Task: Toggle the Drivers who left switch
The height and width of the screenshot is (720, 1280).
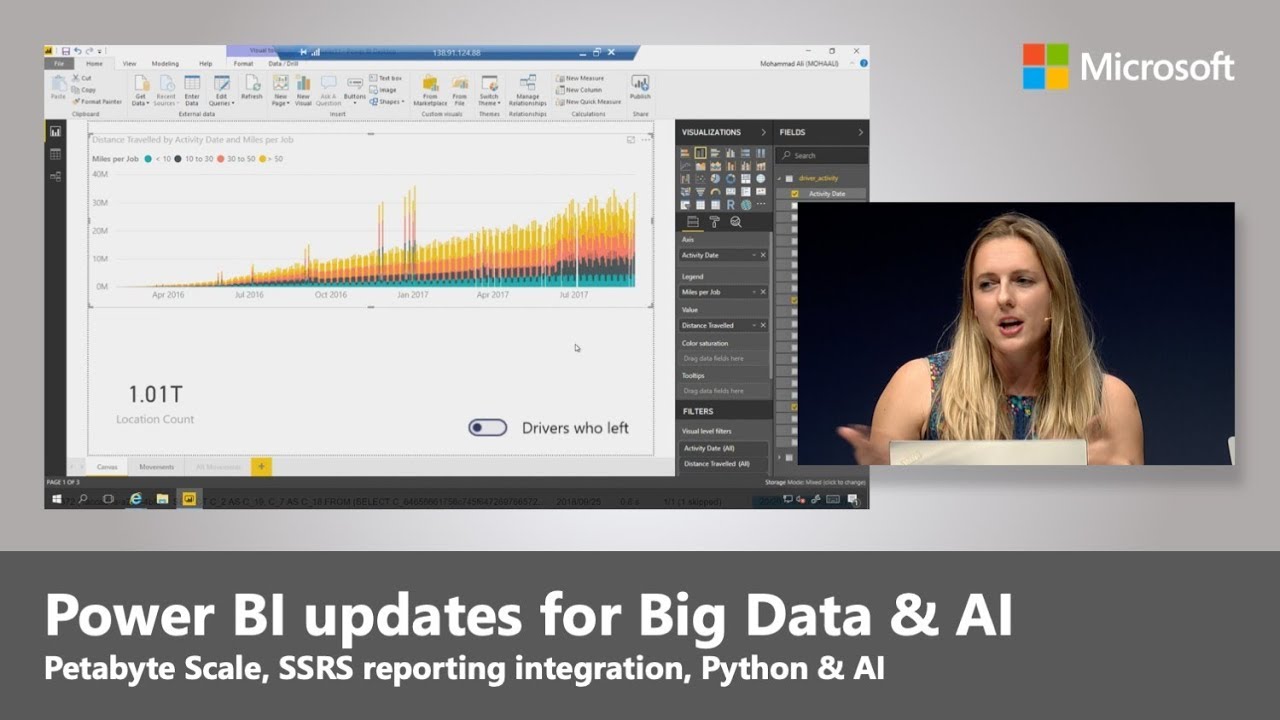Action: tap(488, 428)
